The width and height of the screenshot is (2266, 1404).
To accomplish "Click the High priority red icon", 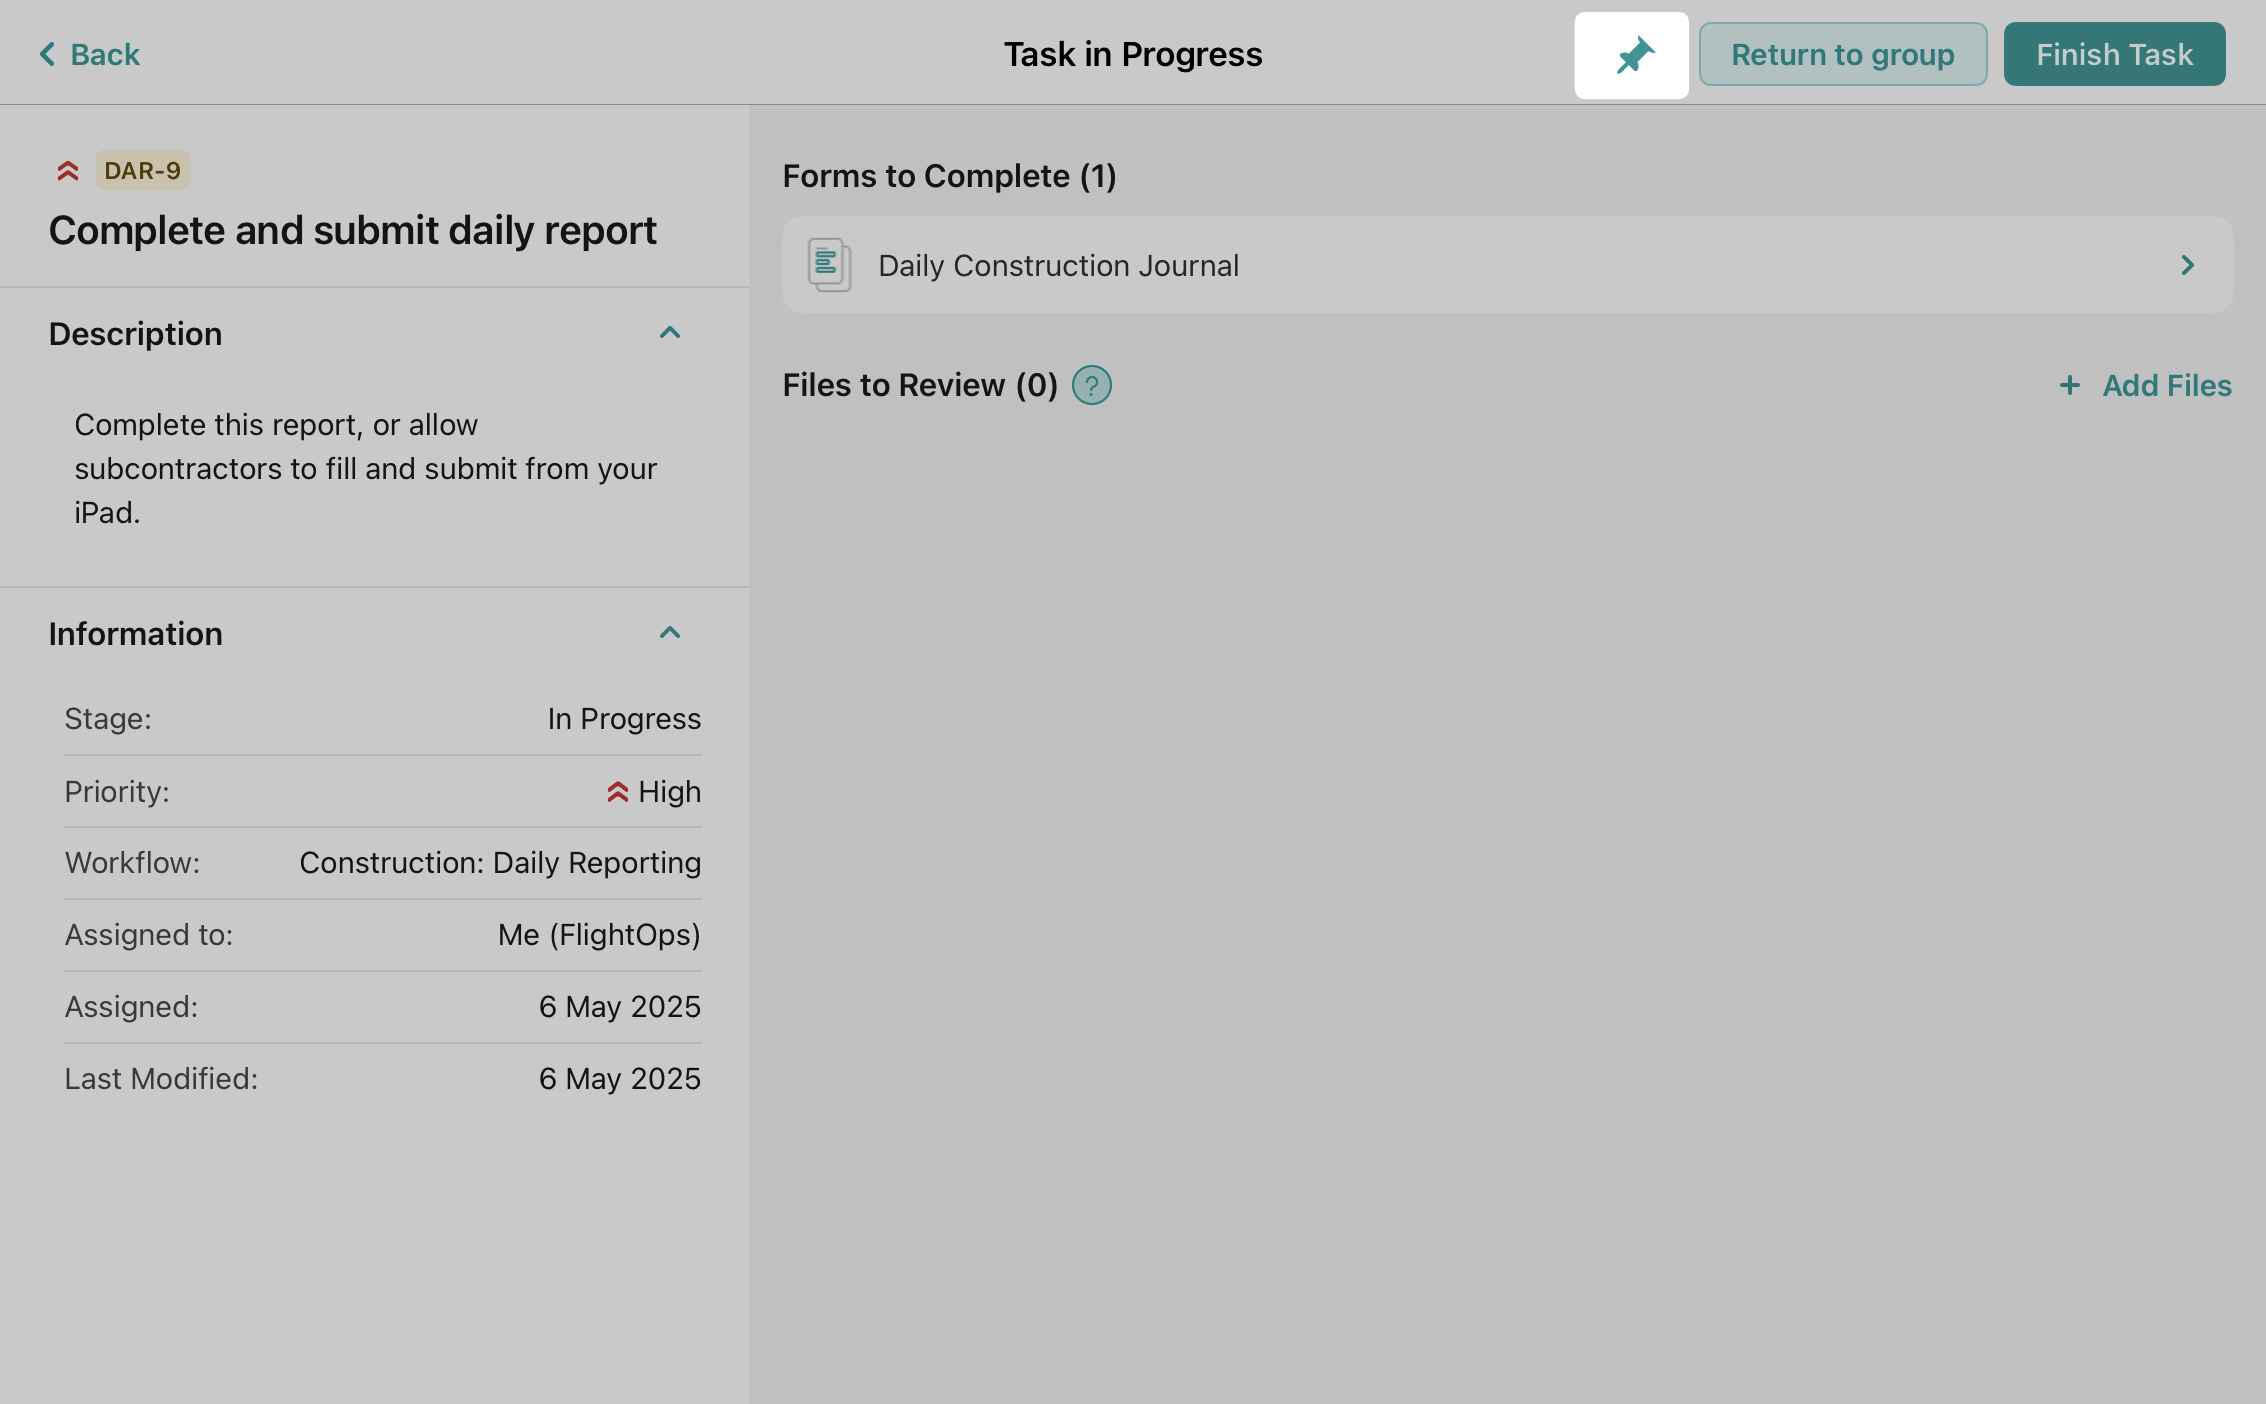I will pyautogui.click(x=617, y=792).
